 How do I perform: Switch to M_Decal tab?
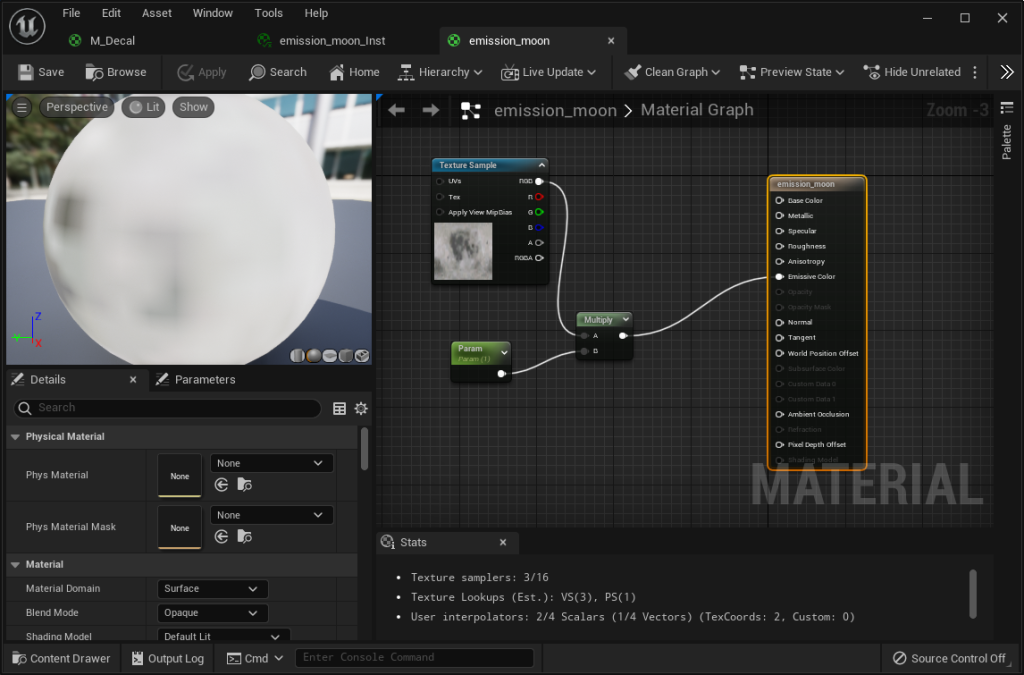pos(103,40)
